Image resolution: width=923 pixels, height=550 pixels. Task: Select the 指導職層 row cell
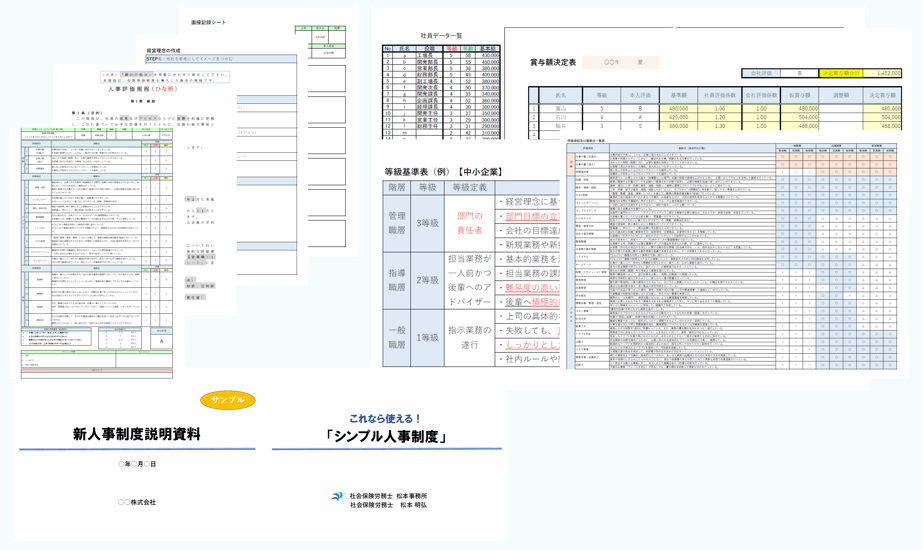click(397, 280)
